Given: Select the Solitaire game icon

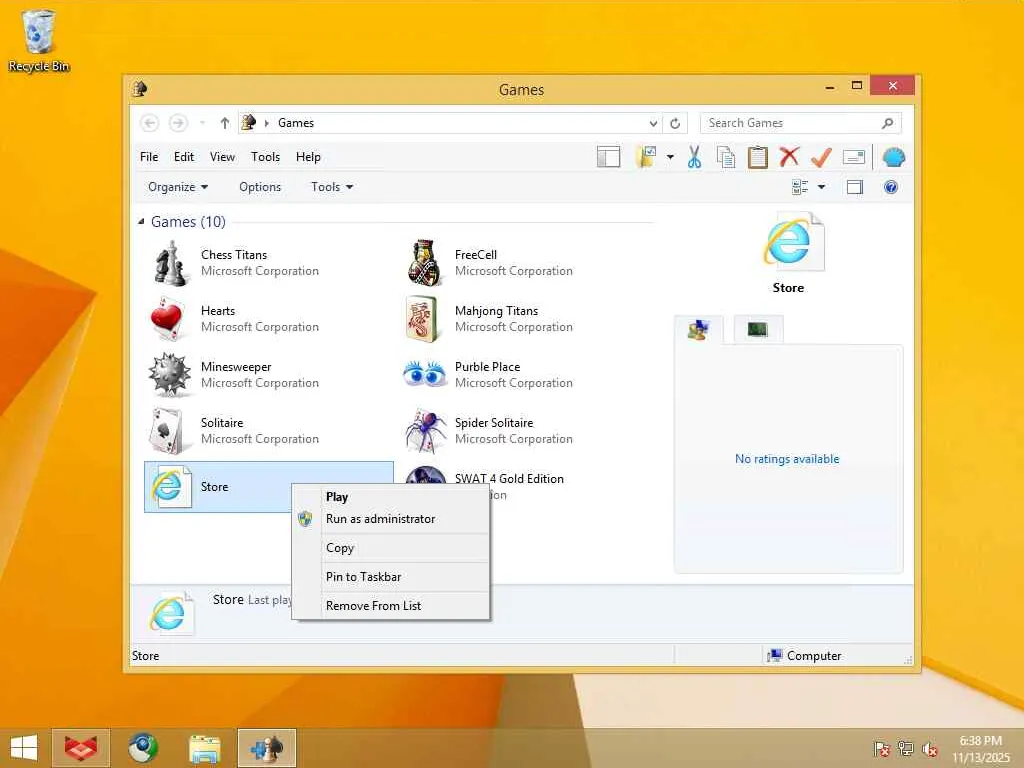Looking at the screenshot, I should (168, 431).
